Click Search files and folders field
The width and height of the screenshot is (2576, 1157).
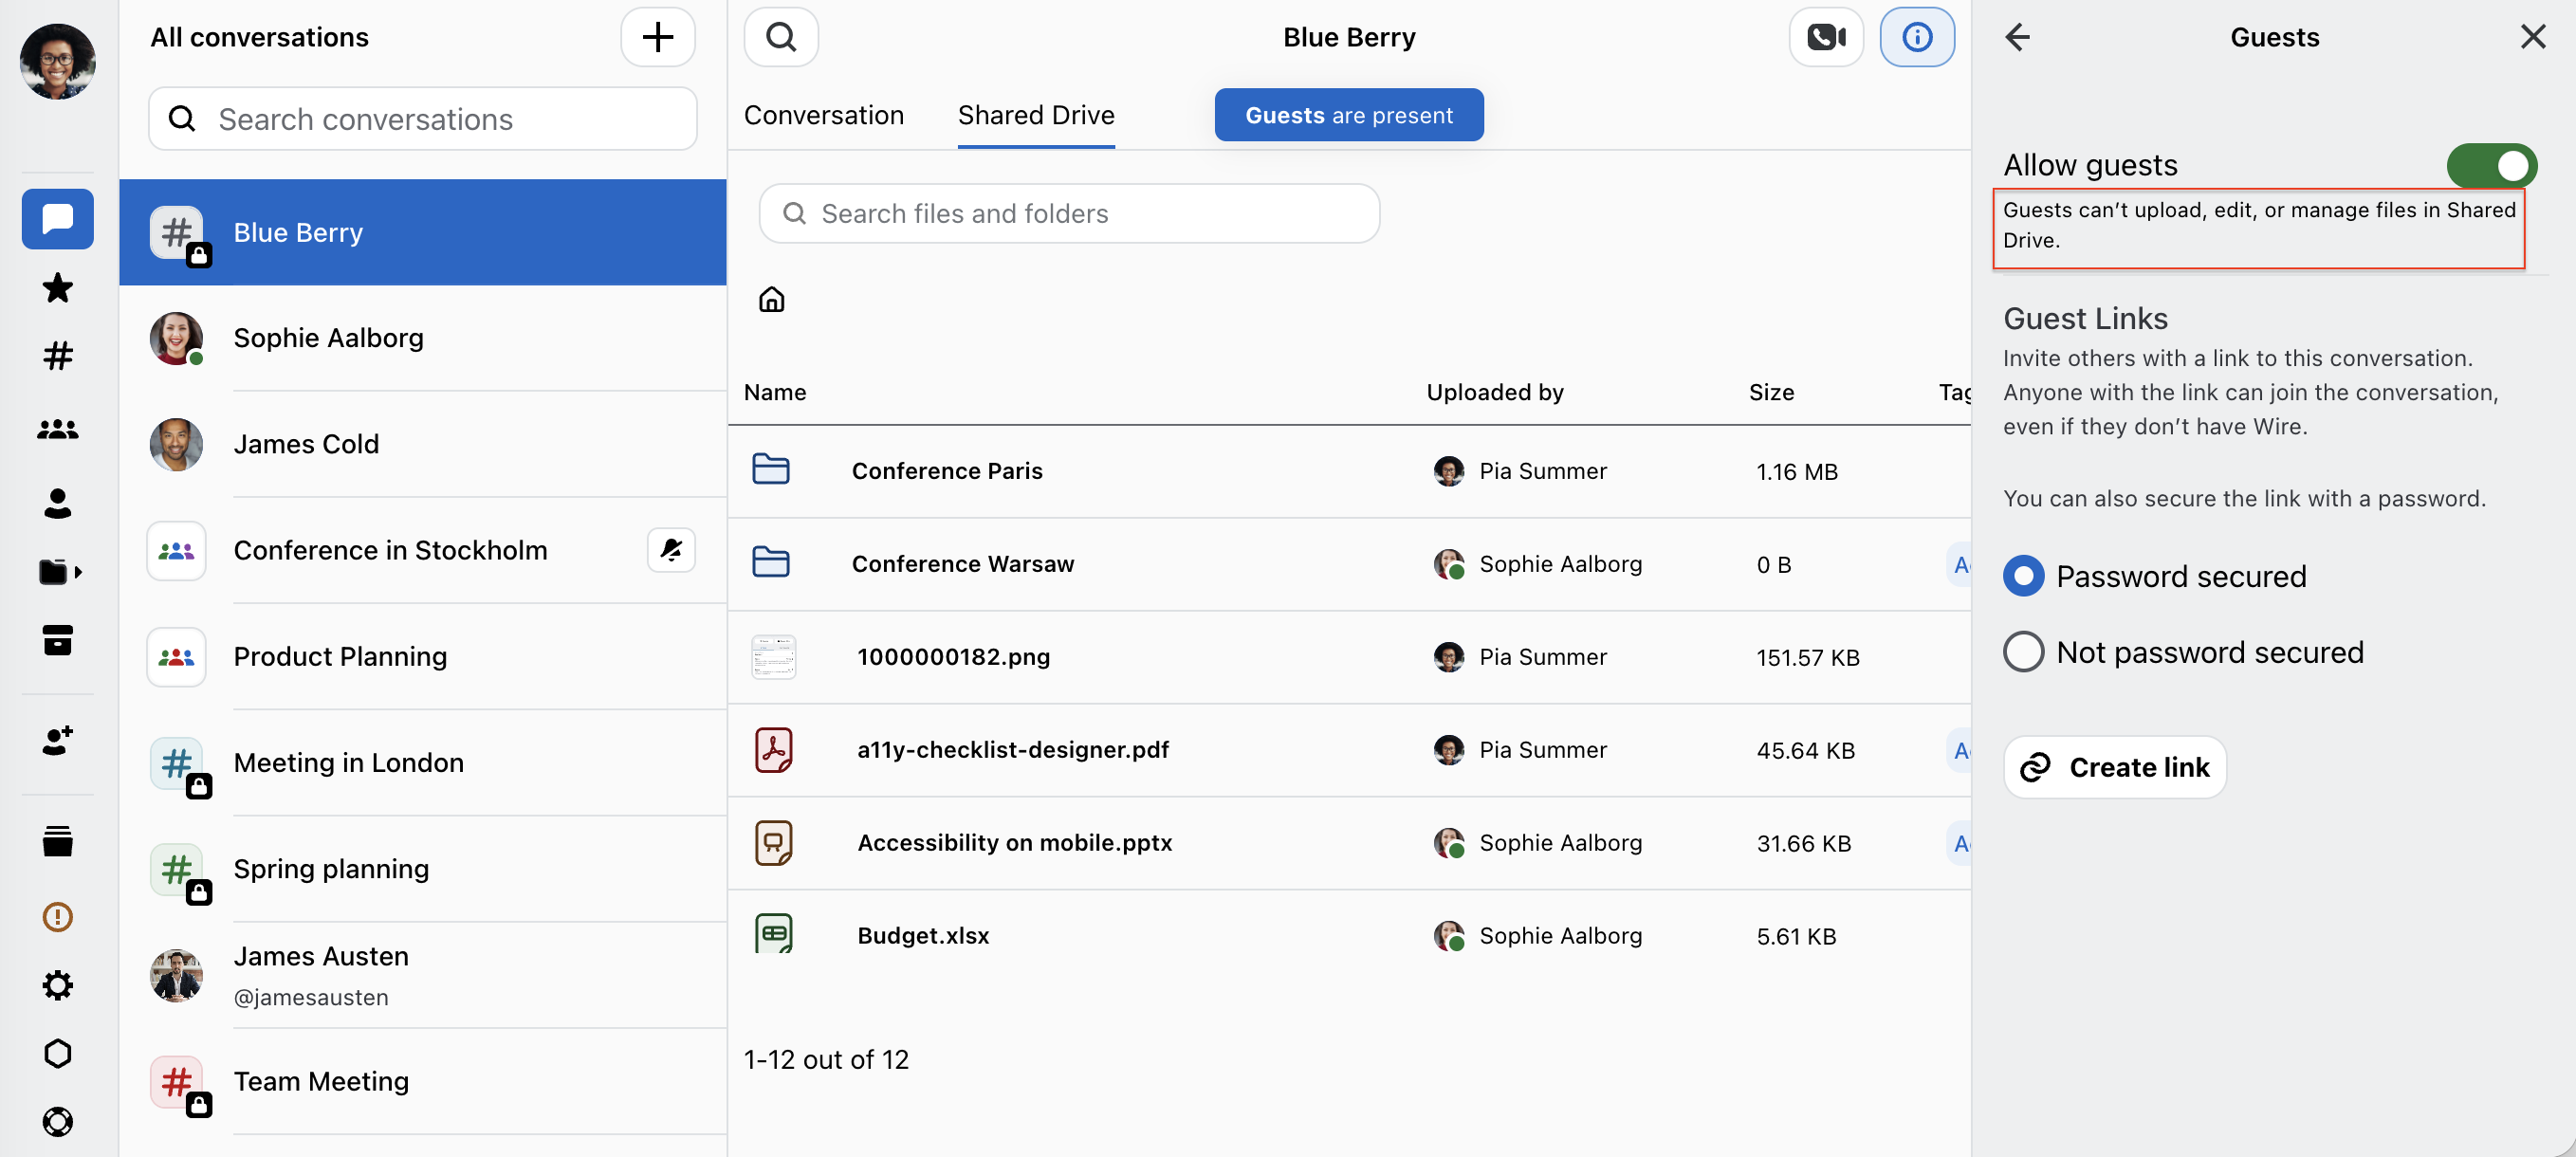pos(1069,213)
